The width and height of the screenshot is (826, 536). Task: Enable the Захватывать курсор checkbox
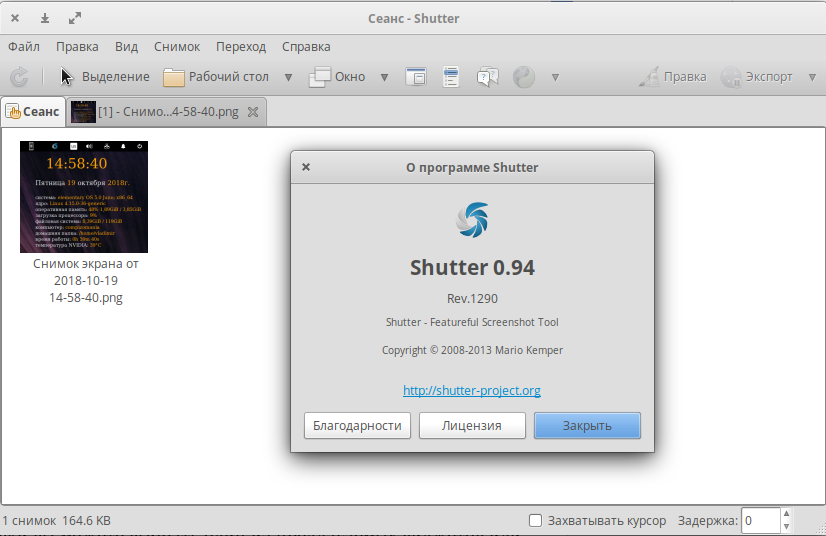(x=535, y=521)
